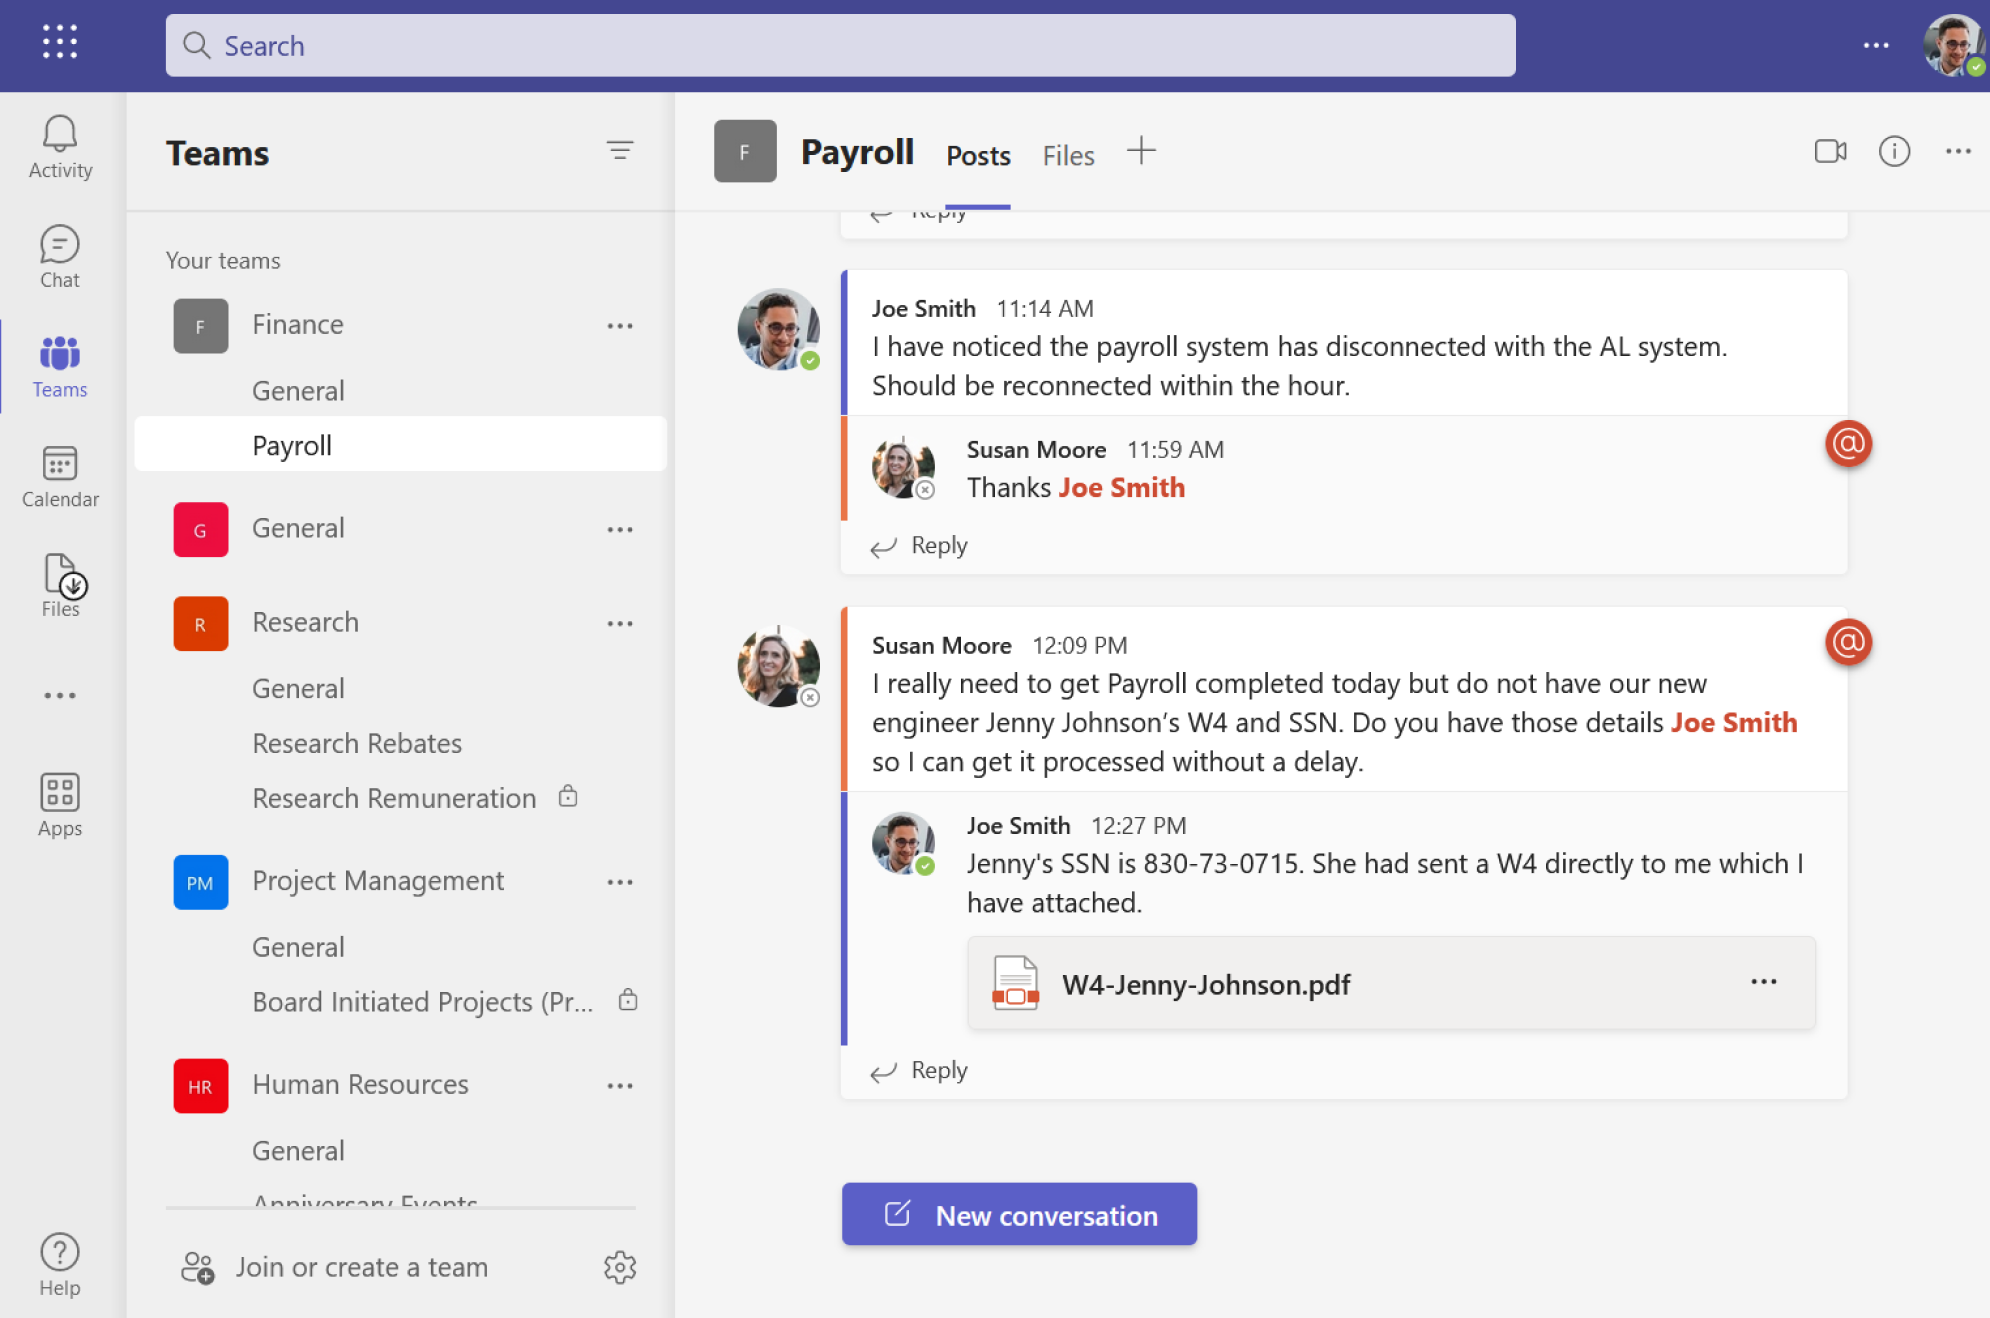Switch to the Files tab

pyautogui.click(x=1068, y=156)
